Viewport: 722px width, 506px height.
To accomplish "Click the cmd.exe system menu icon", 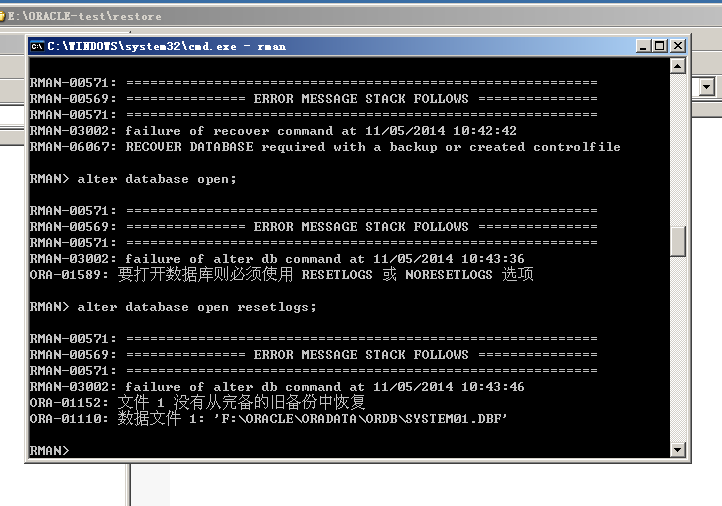I will coord(37,46).
